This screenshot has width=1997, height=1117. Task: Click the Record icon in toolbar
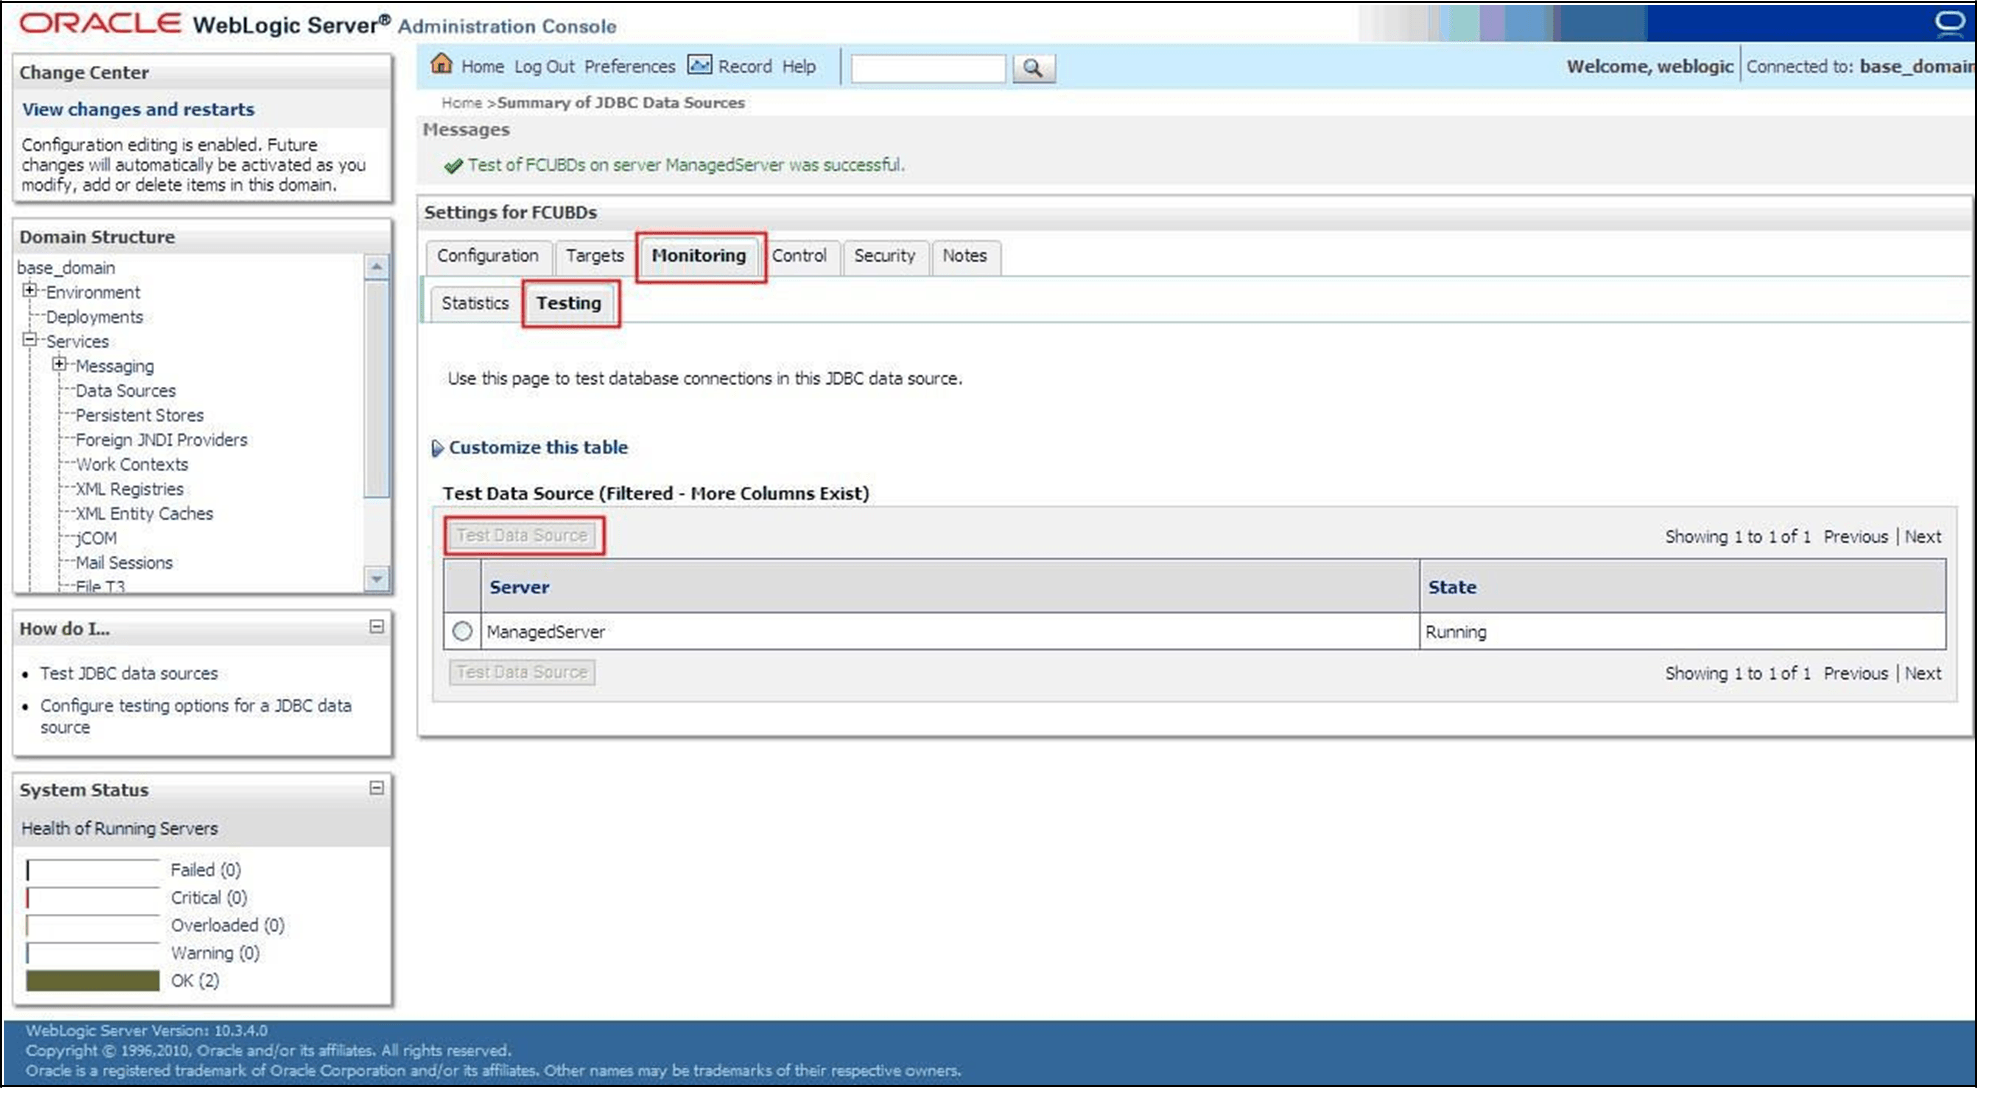click(x=700, y=65)
